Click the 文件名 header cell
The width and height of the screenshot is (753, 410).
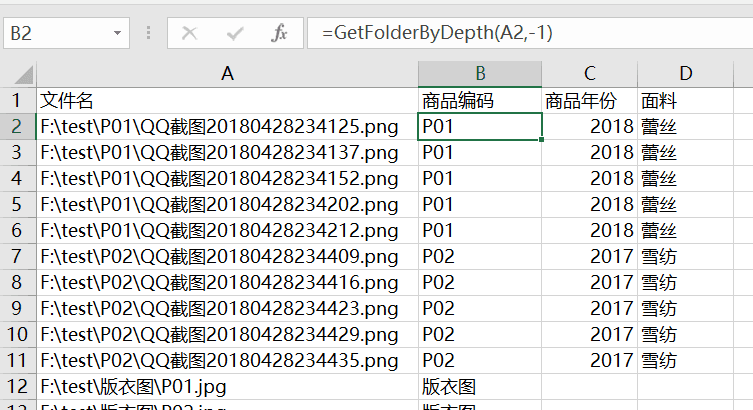[227, 100]
